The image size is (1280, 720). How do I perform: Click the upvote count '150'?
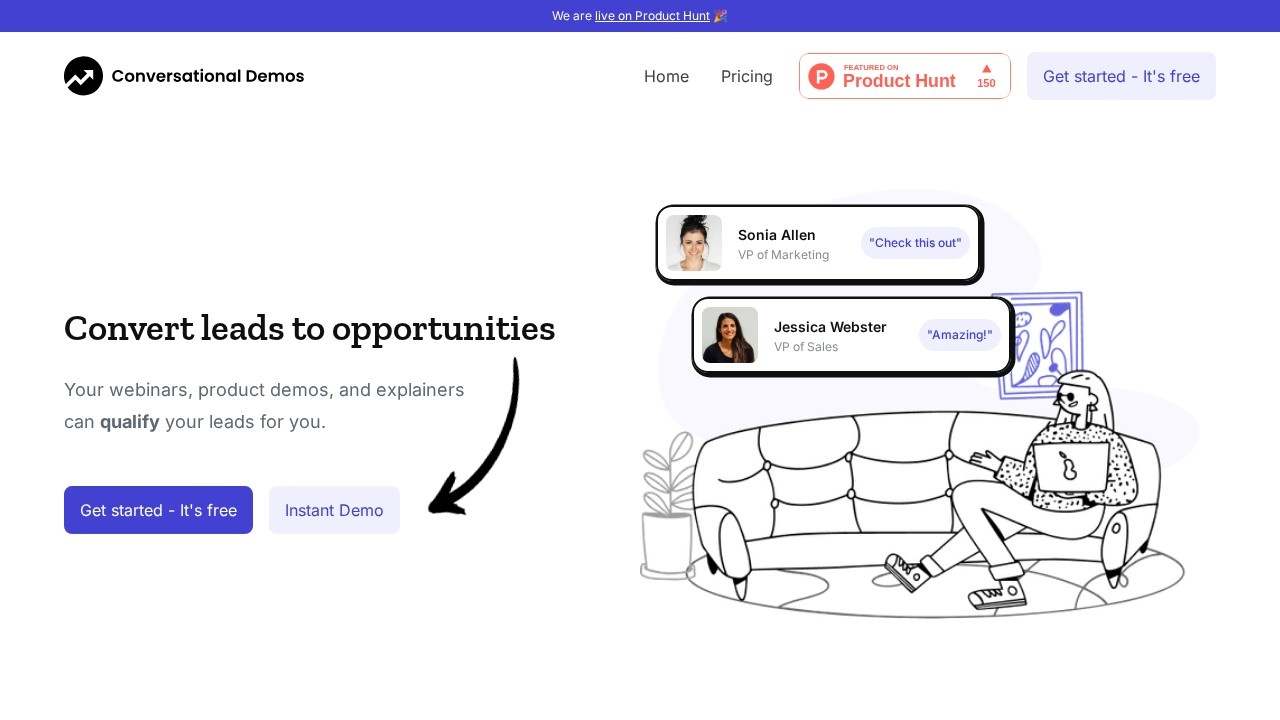[986, 83]
